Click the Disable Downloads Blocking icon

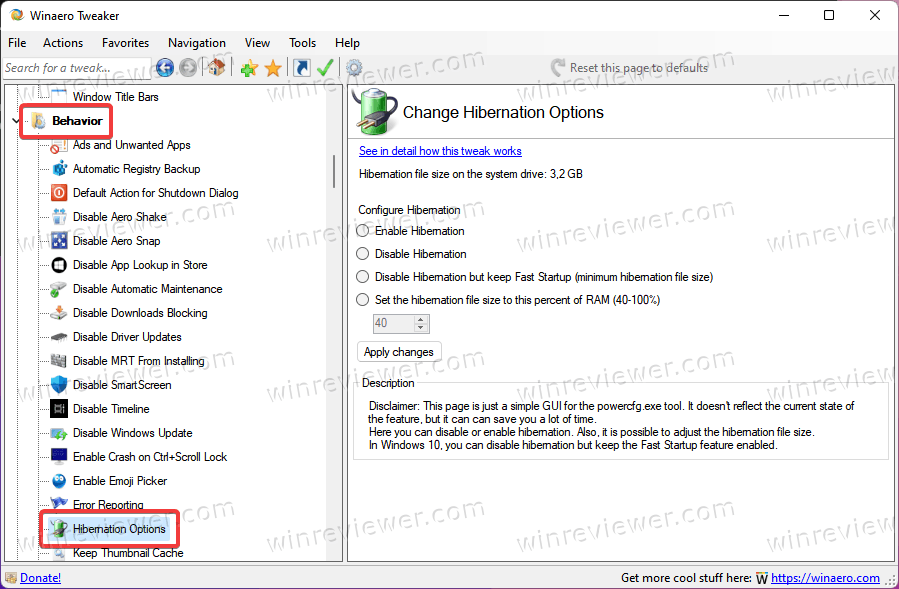point(59,313)
